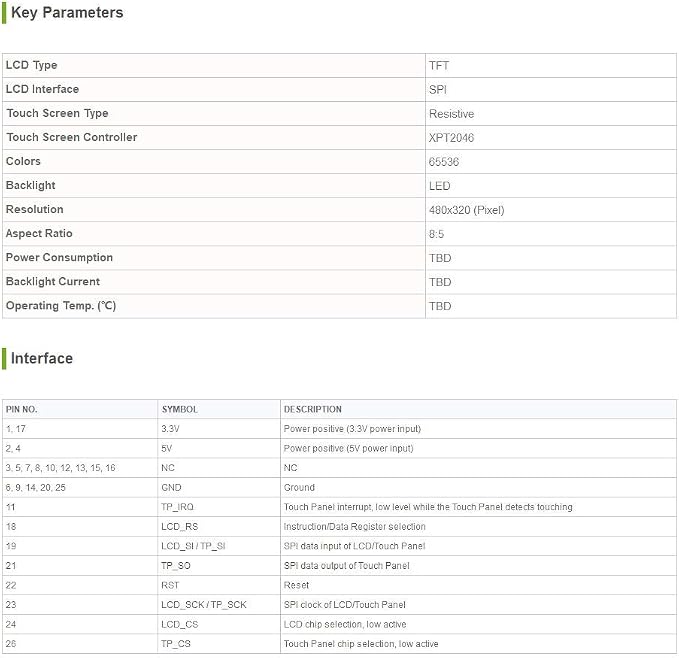Click the PIN NO. column header
The height and width of the screenshot is (658, 679).
(21, 410)
